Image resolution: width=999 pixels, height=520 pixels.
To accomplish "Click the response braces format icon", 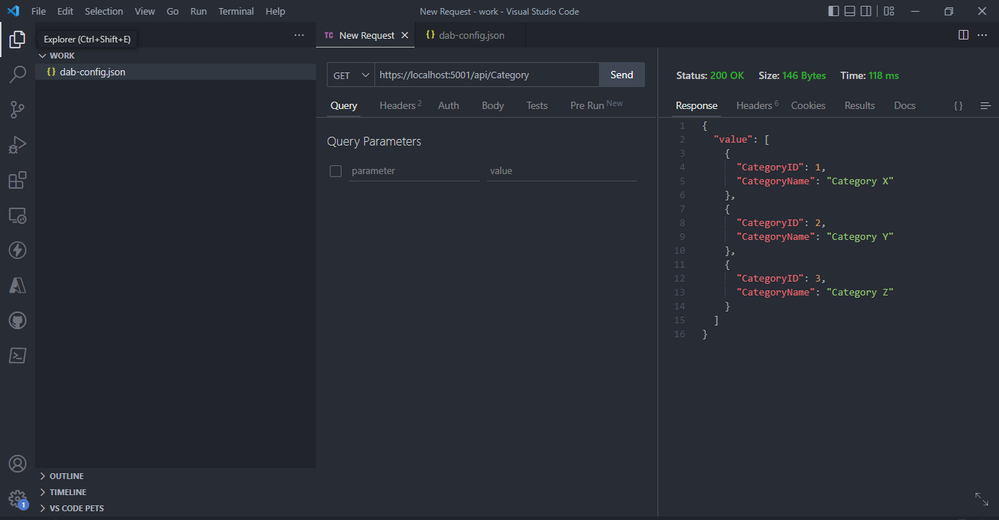I will [x=958, y=106].
